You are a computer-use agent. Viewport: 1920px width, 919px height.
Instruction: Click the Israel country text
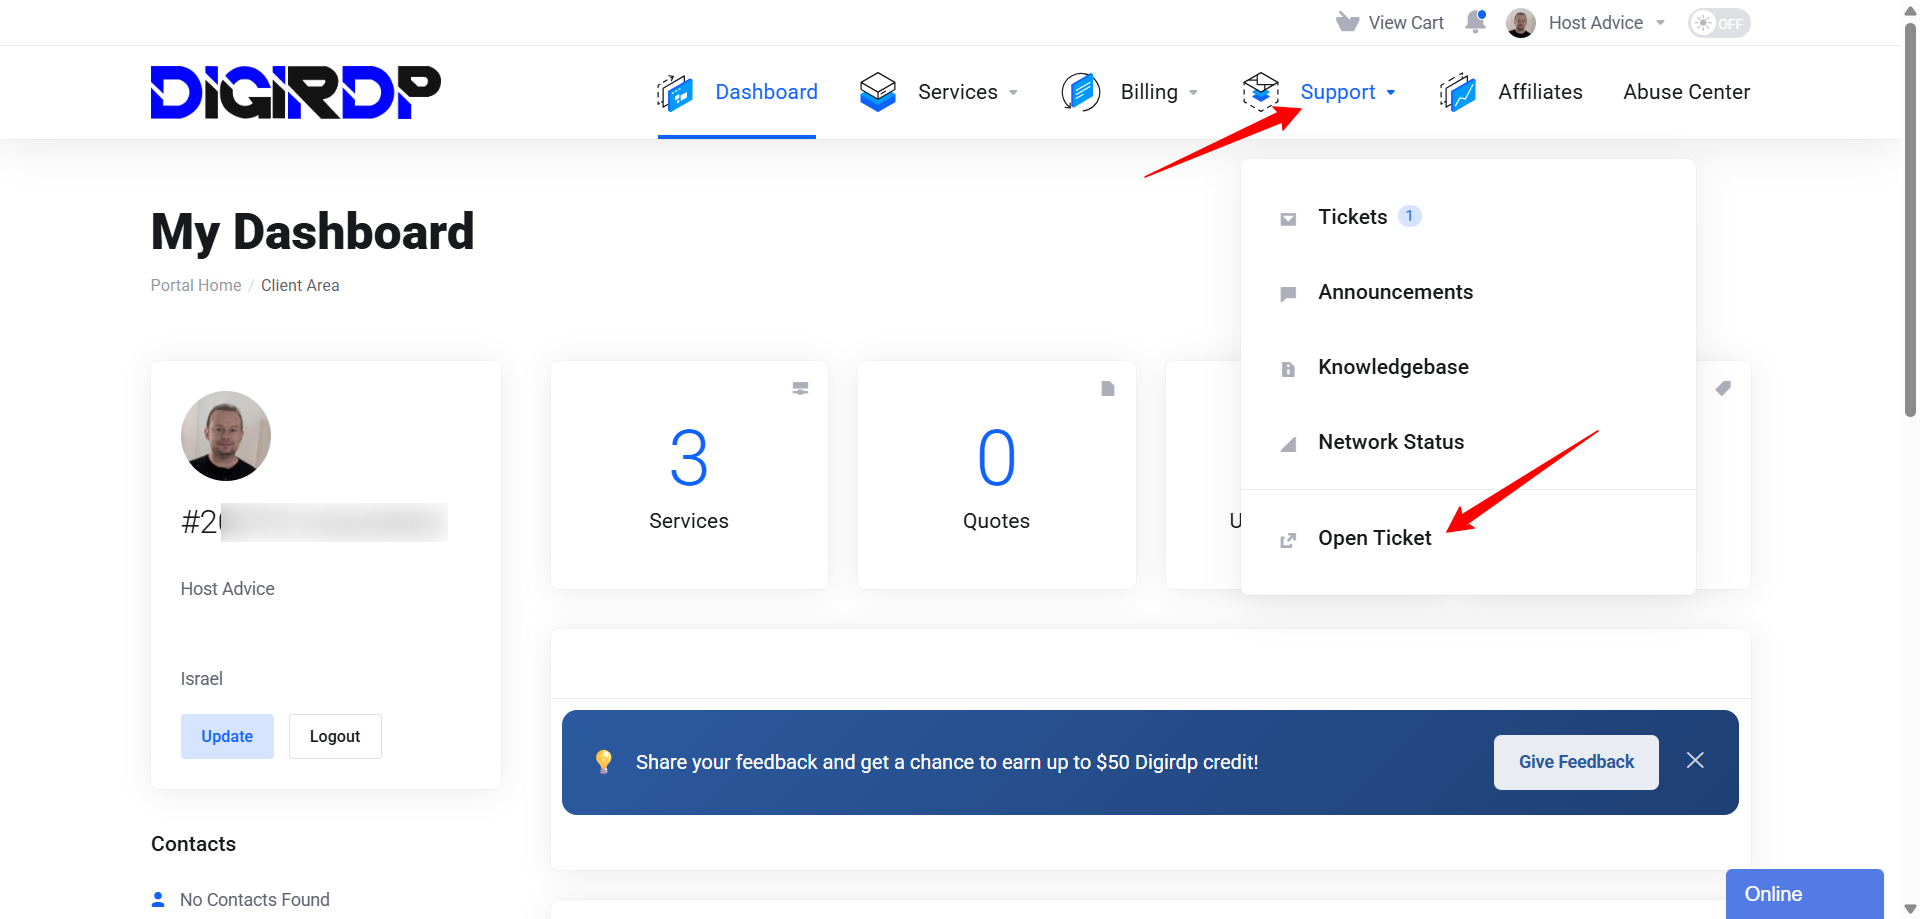pyautogui.click(x=201, y=679)
